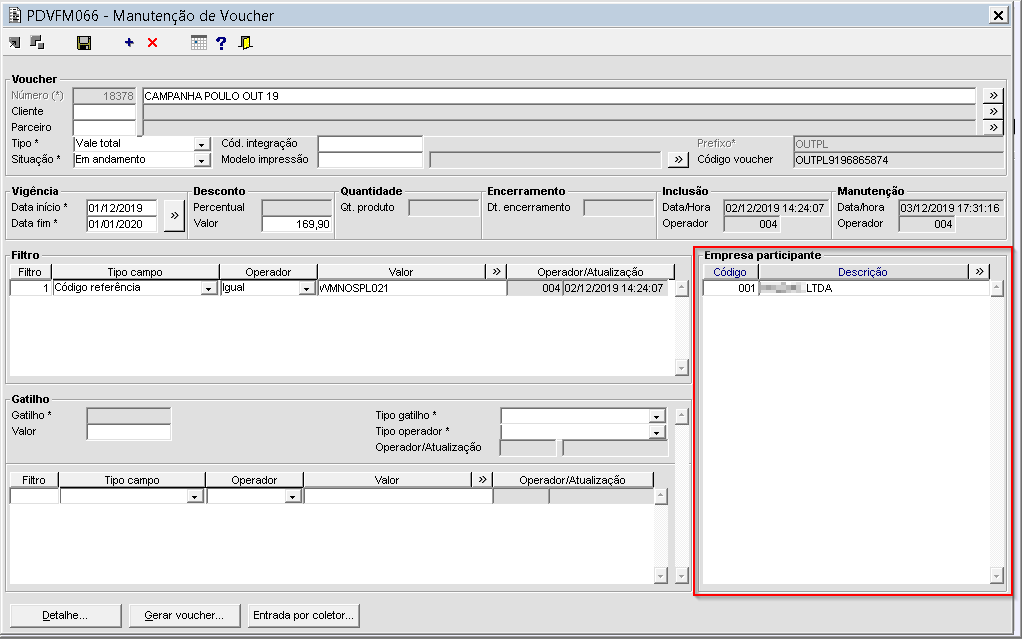Image resolution: width=1022 pixels, height=639 pixels.
Task: Click Data fim field 01/01/2020
Action: (122, 224)
